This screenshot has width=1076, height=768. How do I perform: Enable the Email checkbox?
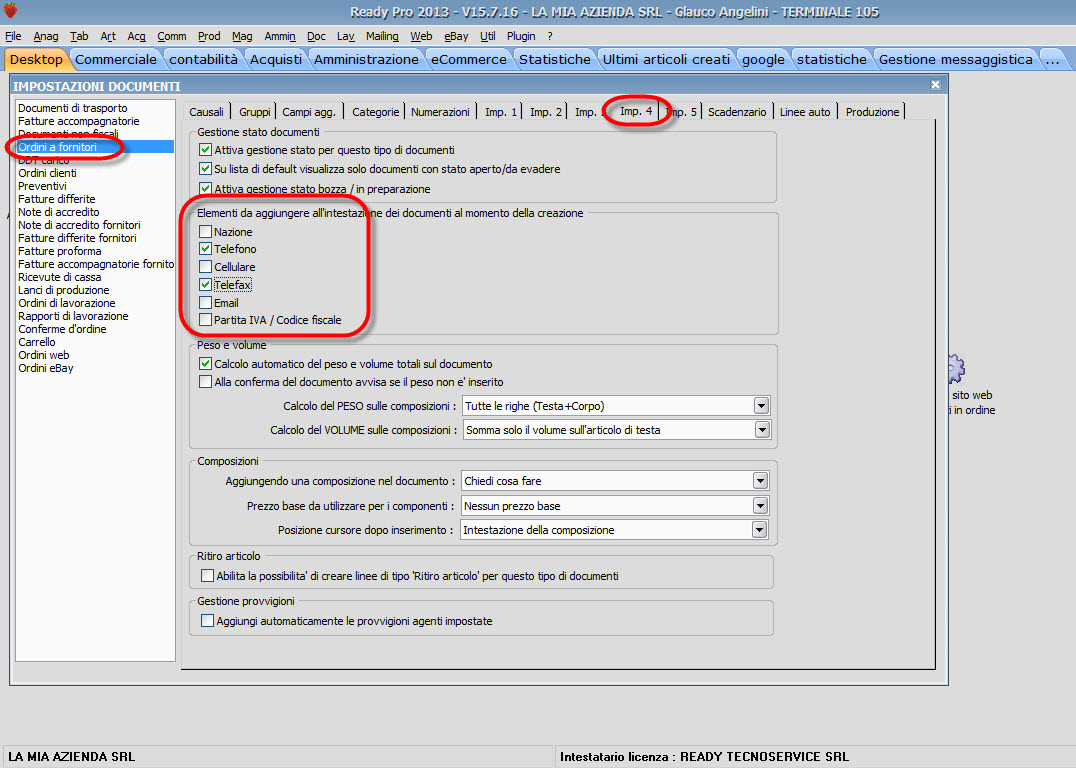(205, 302)
